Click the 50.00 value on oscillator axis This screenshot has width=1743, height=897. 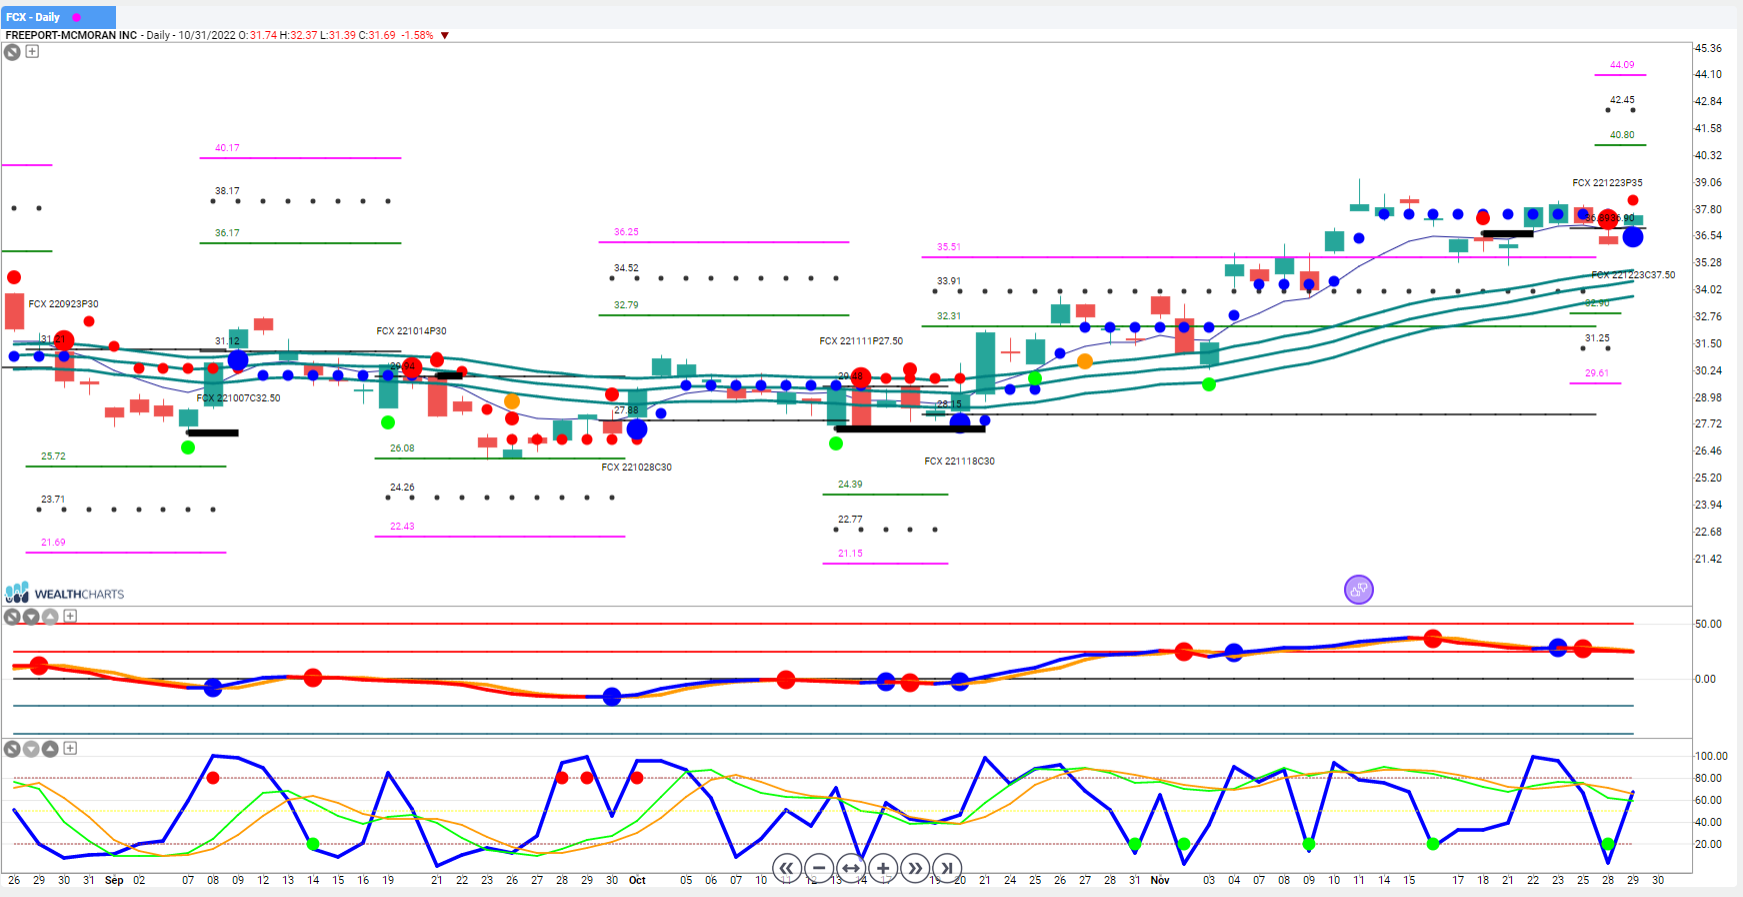[x=1708, y=624]
